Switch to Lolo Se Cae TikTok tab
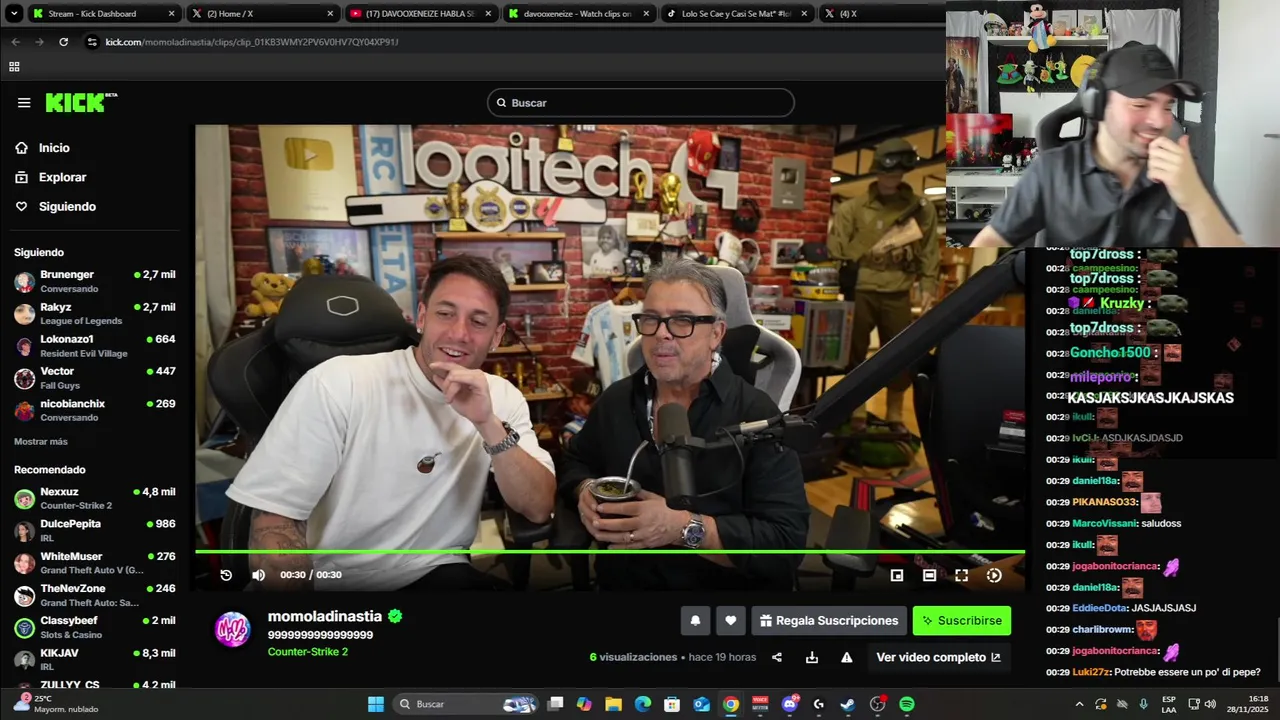 point(738,14)
